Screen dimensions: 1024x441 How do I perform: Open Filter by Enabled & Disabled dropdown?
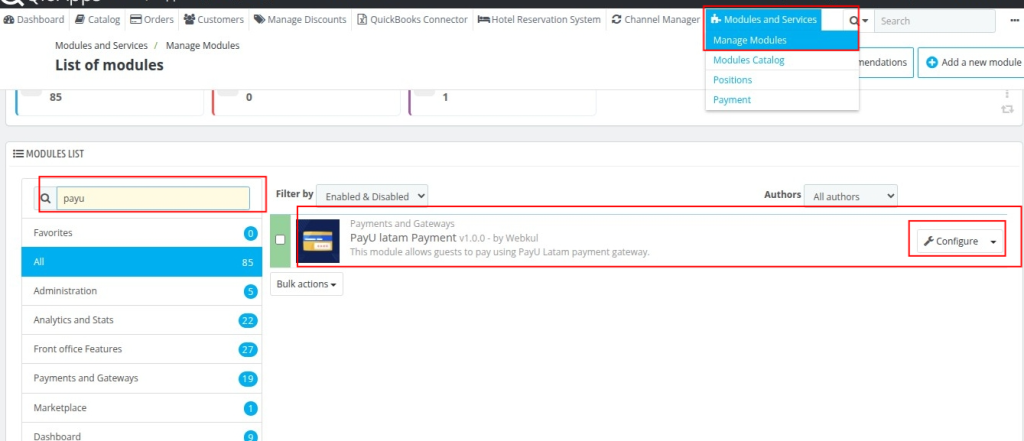coord(372,196)
